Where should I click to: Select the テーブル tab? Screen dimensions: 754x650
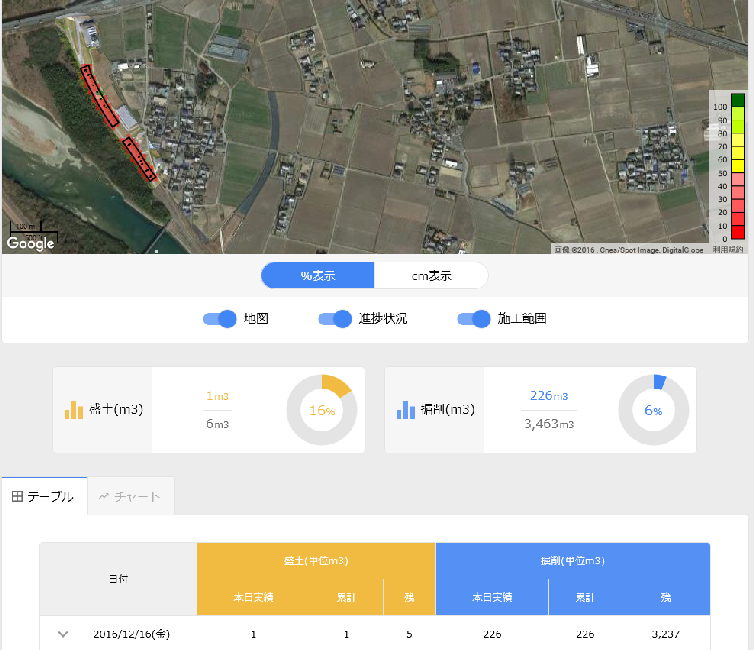tap(45, 497)
